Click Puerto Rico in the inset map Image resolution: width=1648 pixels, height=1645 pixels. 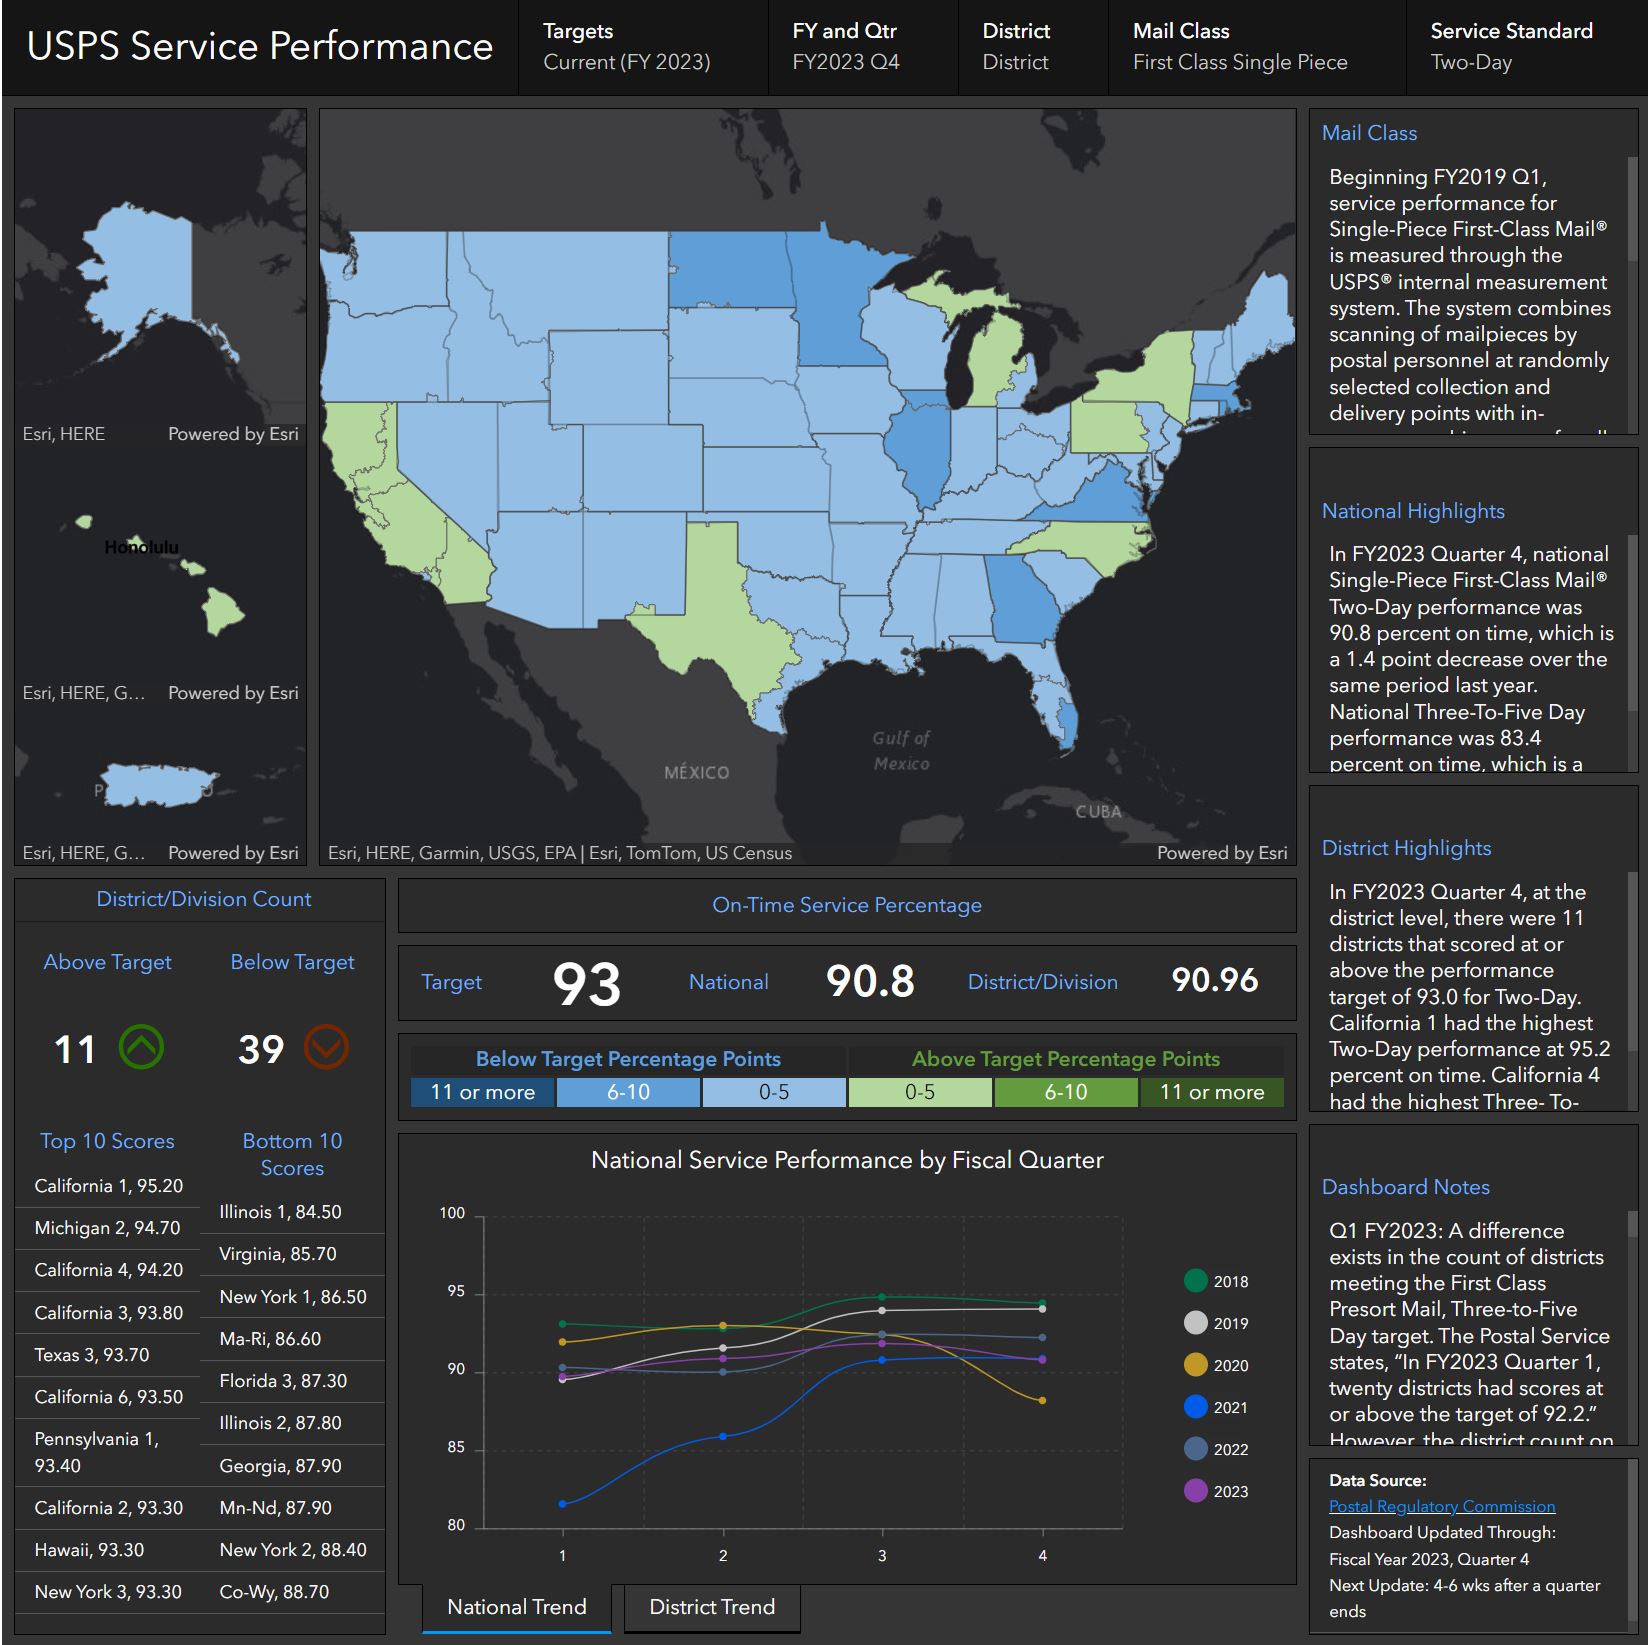(158, 784)
